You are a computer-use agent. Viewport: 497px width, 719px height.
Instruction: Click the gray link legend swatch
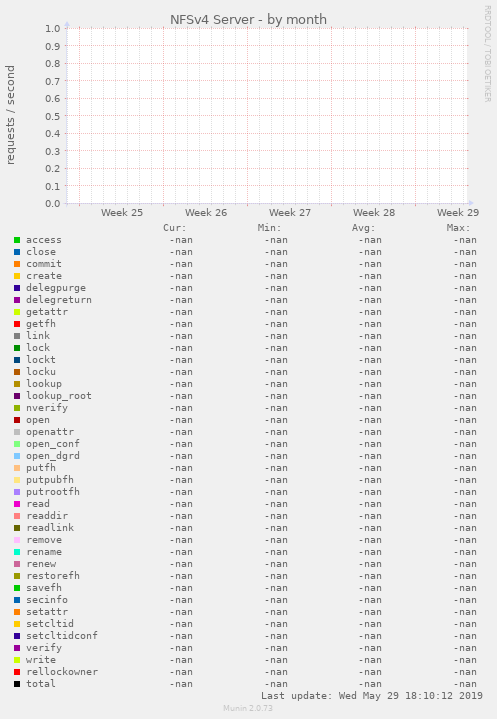coord(17,336)
